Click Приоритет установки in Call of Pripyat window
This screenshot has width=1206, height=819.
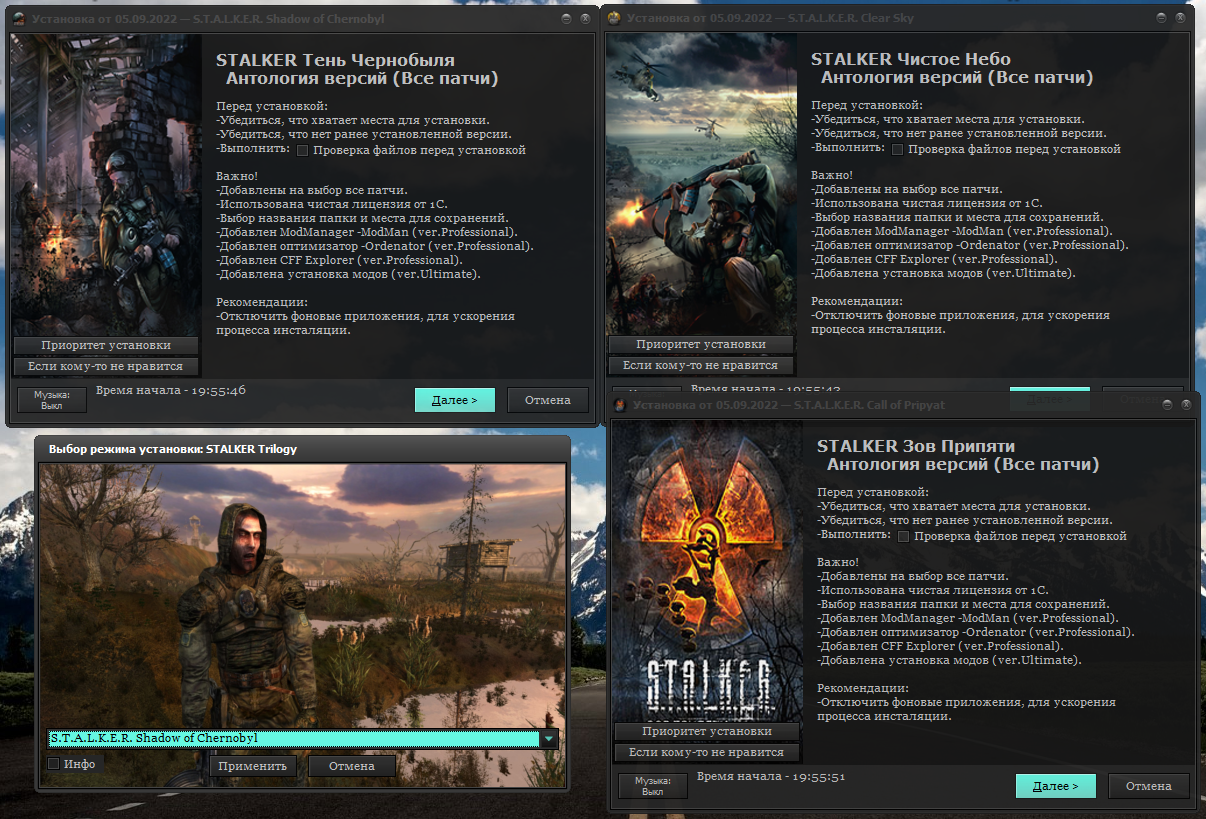(707, 731)
